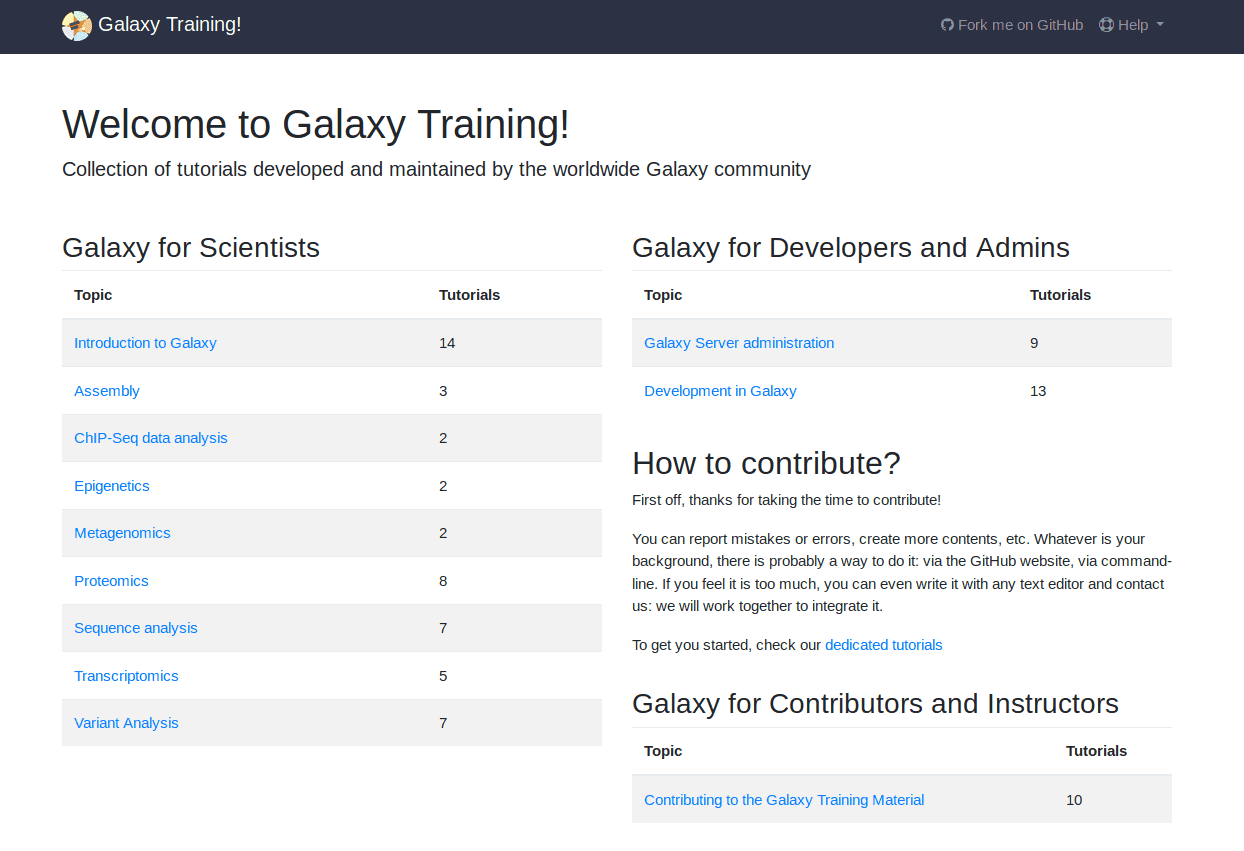Click the 'dedicated tutorials' hyperlink
The width and height of the screenshot is (1244, 851).
pyautogui.click(x=883, y=644)
